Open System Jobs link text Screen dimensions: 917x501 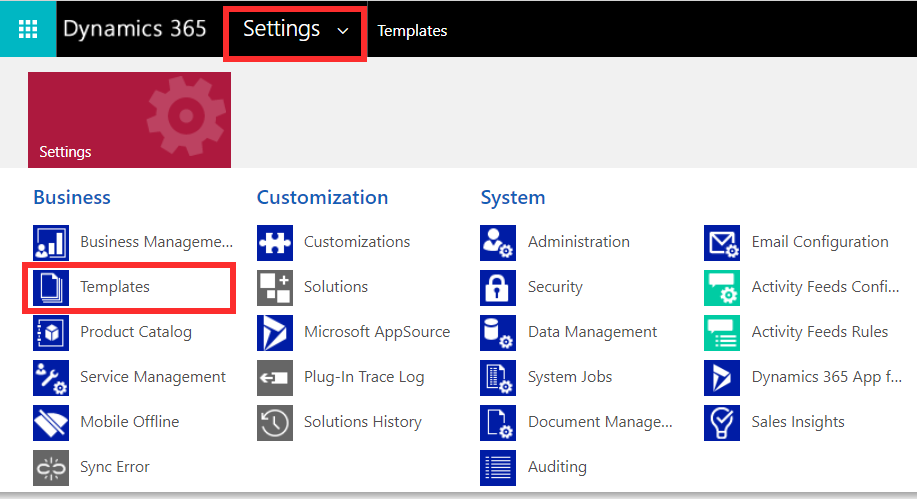[x=570, y=376]
